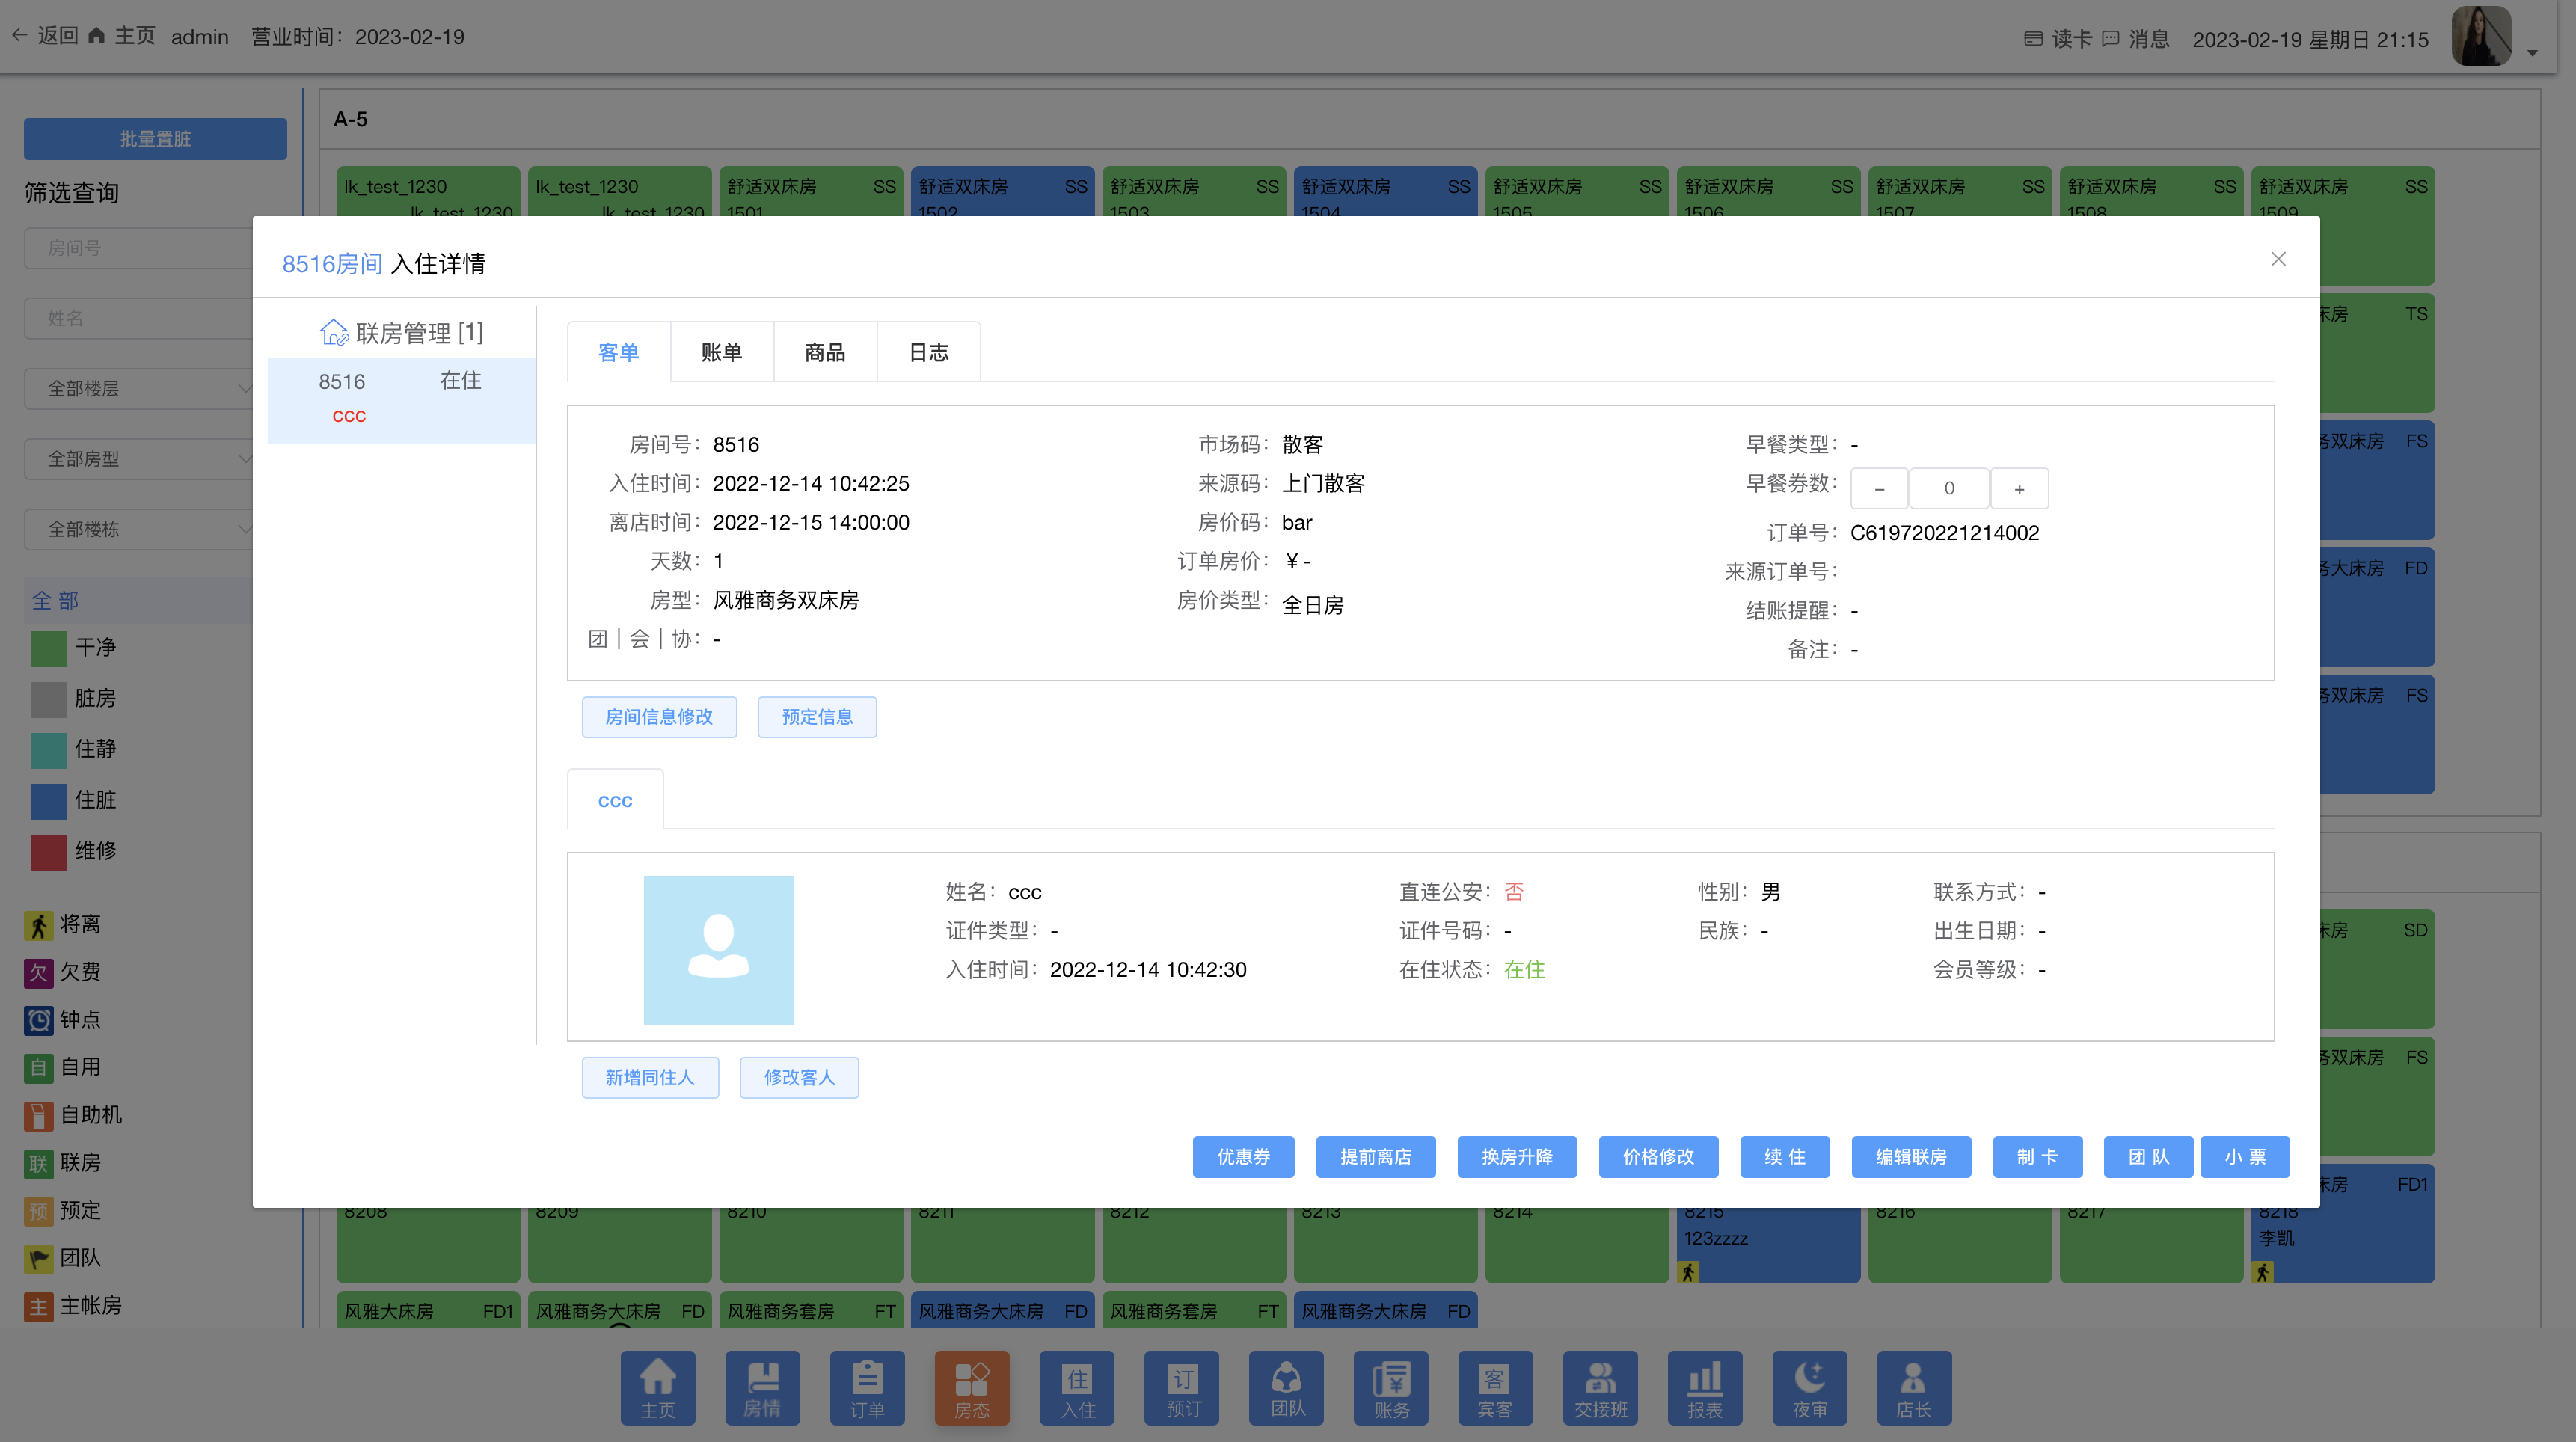Viewport: 2576px width, 1442px height.
Task: Click the 预定信息 button
Action: coord(817,717)
